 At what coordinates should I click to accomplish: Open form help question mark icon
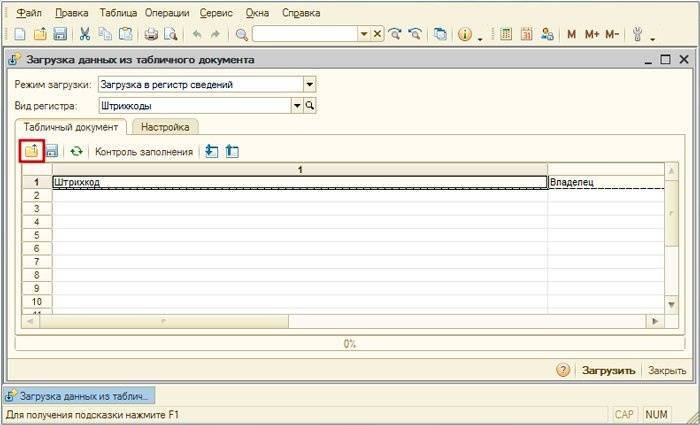(563, 371)
